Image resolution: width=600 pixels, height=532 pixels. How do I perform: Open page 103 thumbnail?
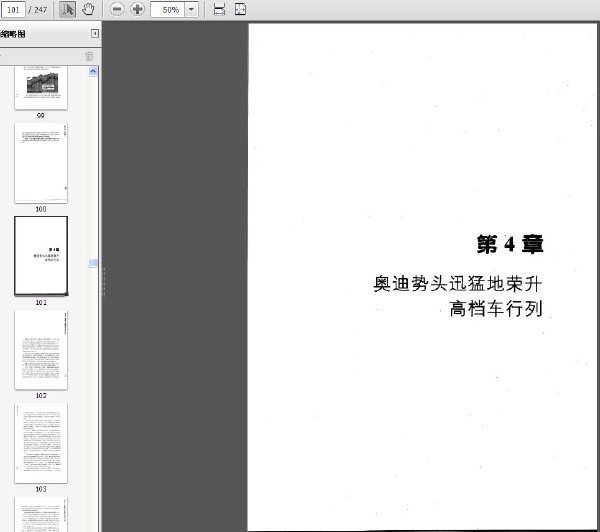[41, 443]
